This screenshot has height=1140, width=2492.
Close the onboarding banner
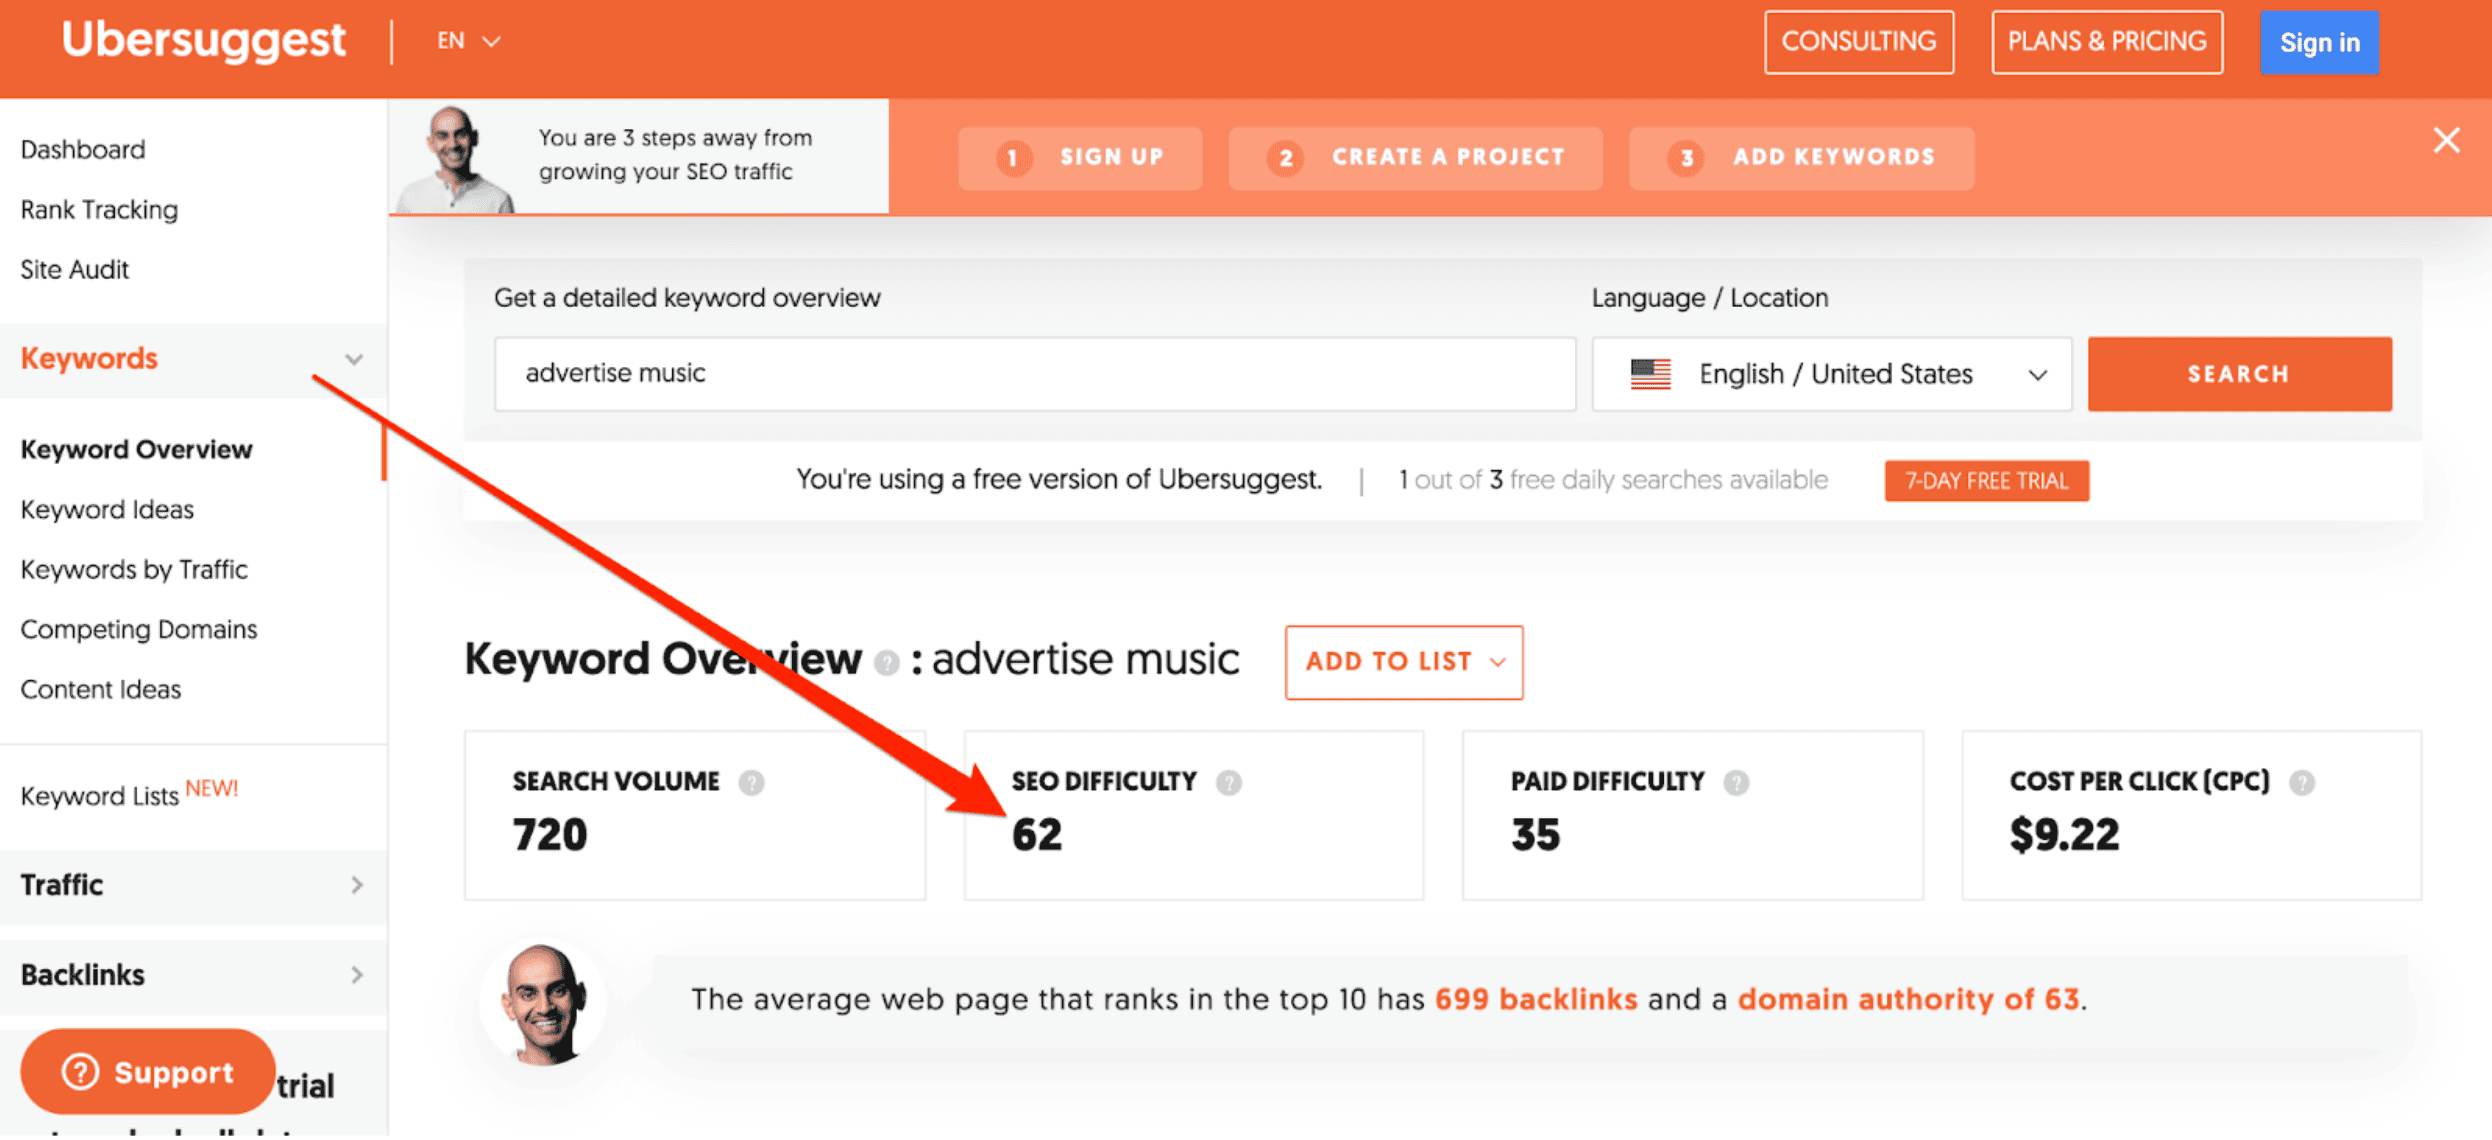2446,140
